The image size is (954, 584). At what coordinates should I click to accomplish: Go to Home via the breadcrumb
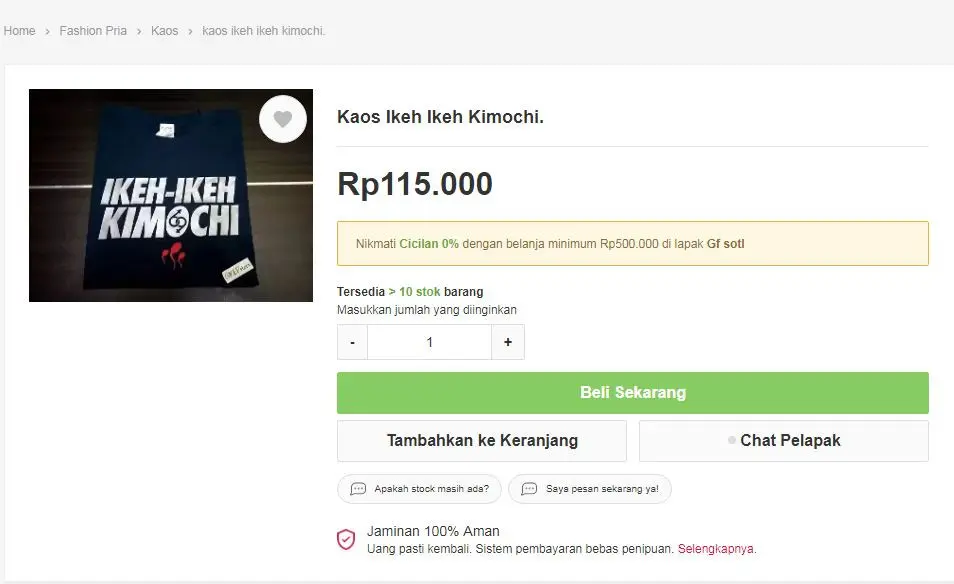pos(19,31)
